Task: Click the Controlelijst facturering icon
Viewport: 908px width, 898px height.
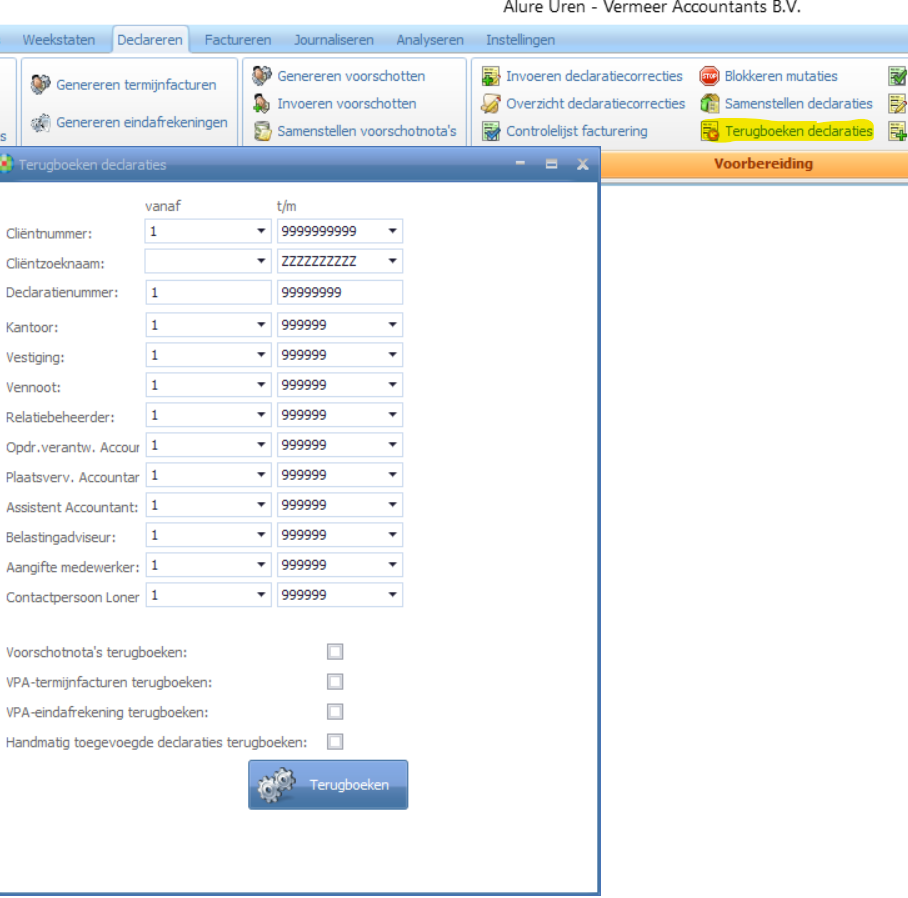Action: [491, 131]
